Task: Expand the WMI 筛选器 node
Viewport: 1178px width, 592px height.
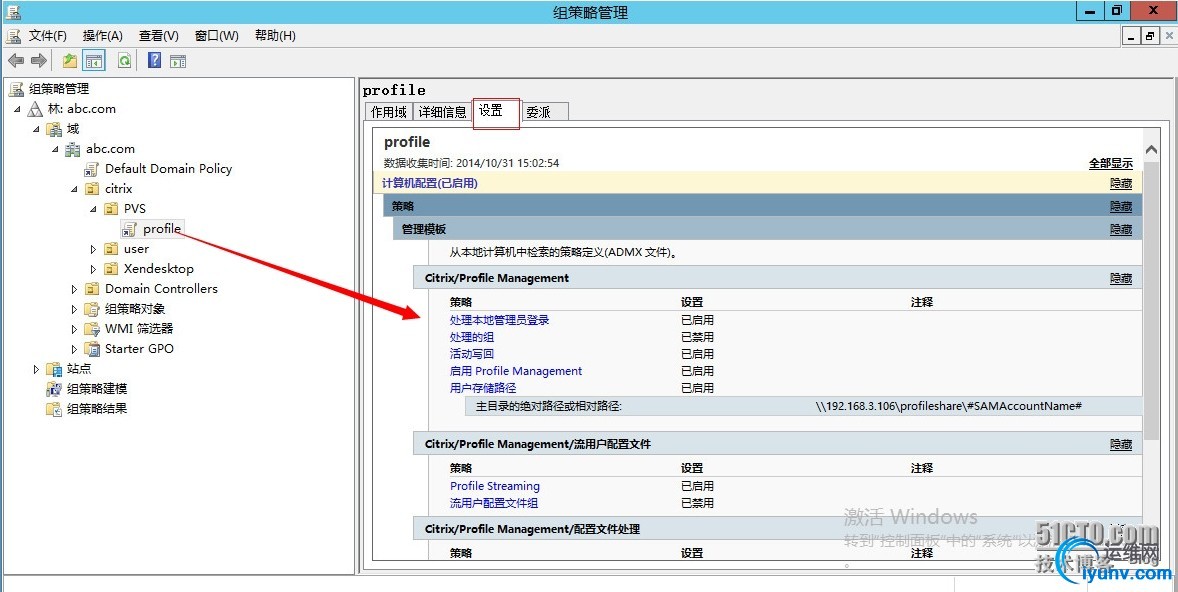Action: click(x=74, y=329)
